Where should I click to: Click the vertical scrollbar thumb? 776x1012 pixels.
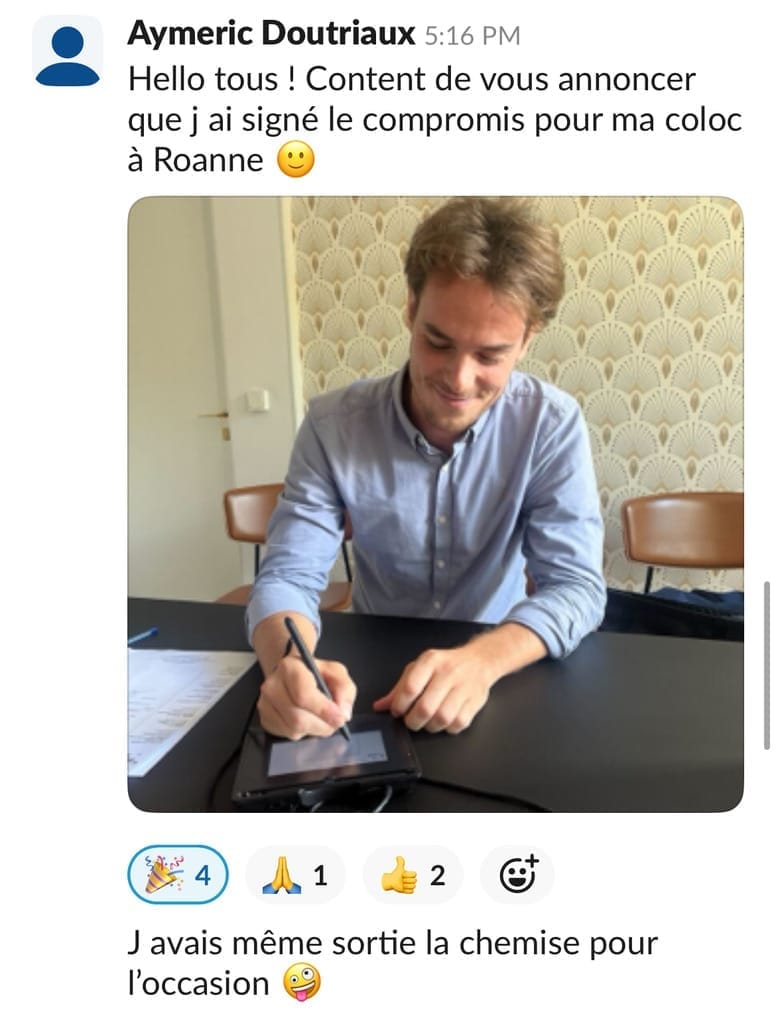766,665
